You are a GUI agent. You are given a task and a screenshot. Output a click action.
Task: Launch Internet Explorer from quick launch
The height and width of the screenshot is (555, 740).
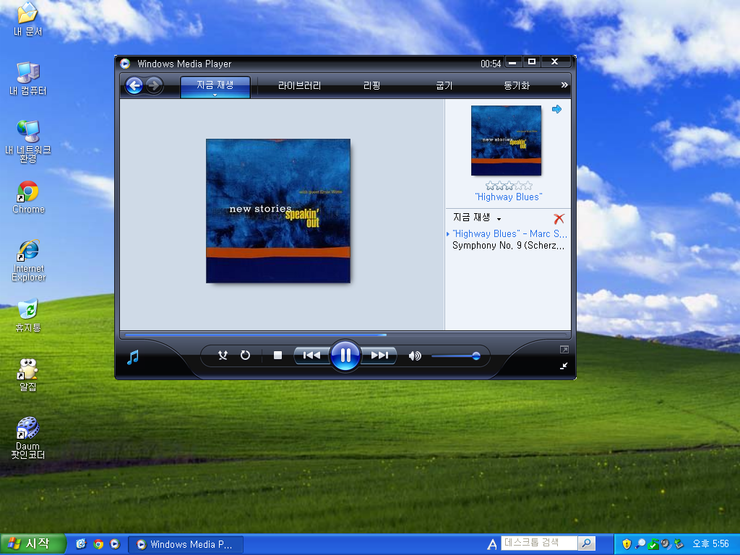point(81,544)
